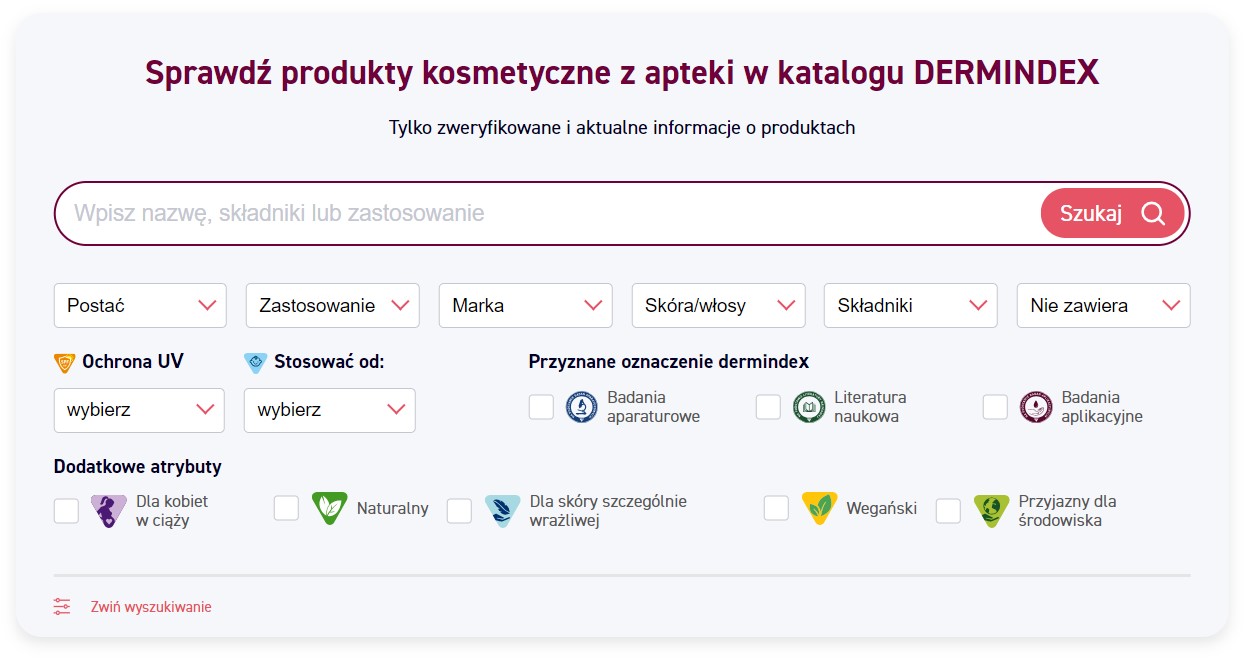Tick the Dla kobiet w ciąży checkbox
The image size is (1252, 666).
pyautogui.click(x=66, y=511)
